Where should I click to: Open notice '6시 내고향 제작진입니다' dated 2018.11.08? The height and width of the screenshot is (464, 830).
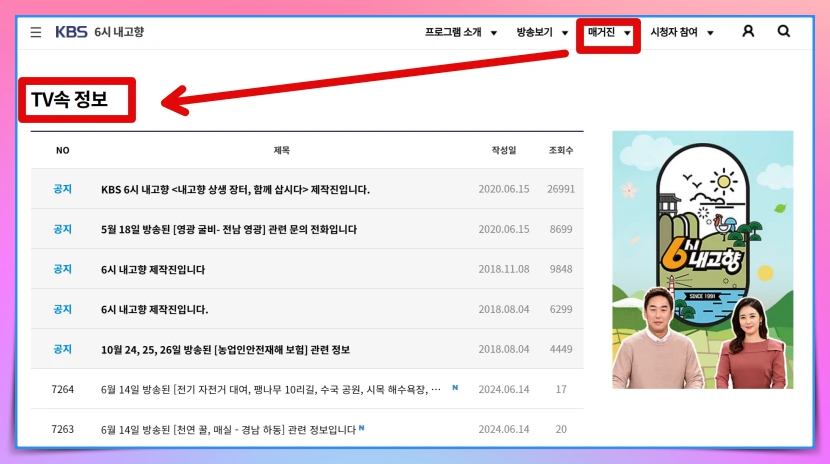point(152,269)
